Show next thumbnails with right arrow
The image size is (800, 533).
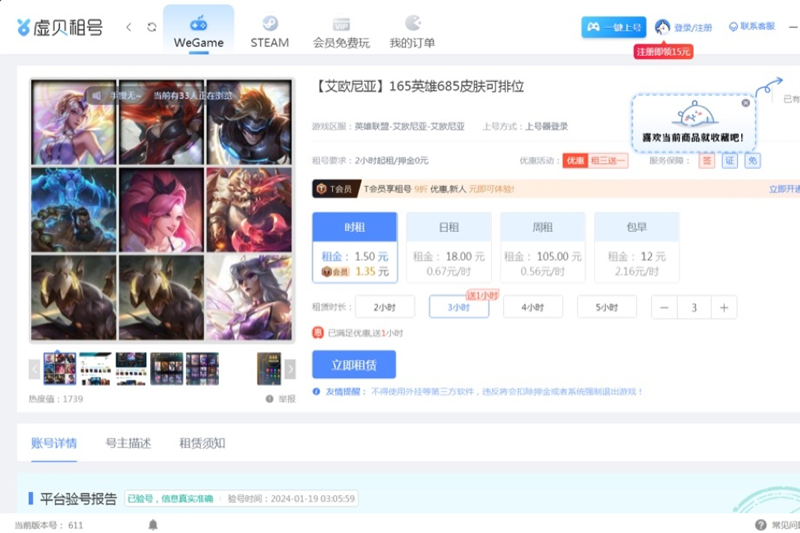290,368
